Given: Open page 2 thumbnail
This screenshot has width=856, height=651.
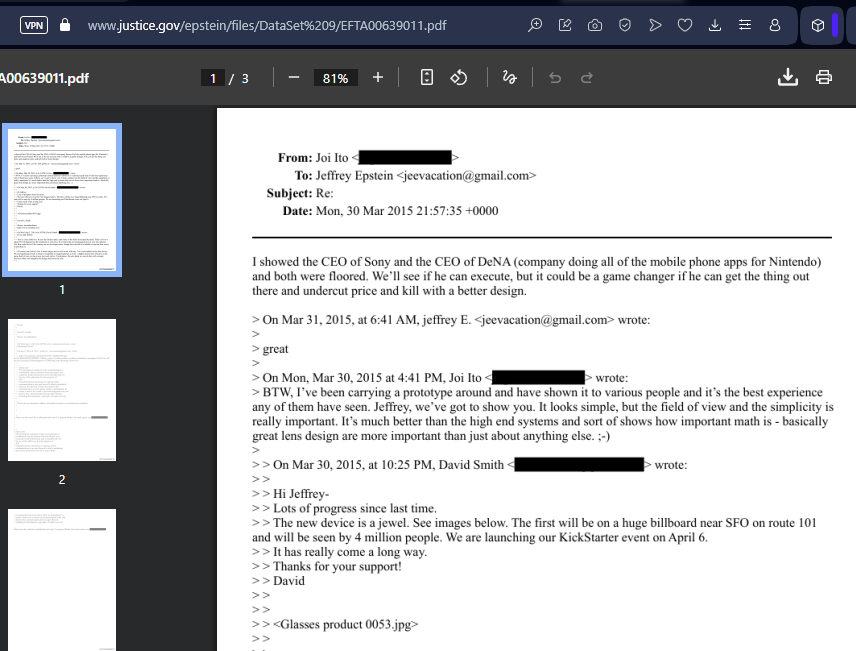Looking at the screenshot, I should point(62,390).
